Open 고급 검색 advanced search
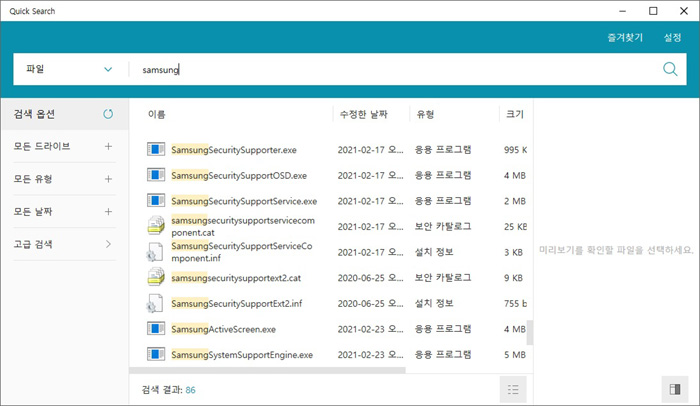 (x=64, y=244)
